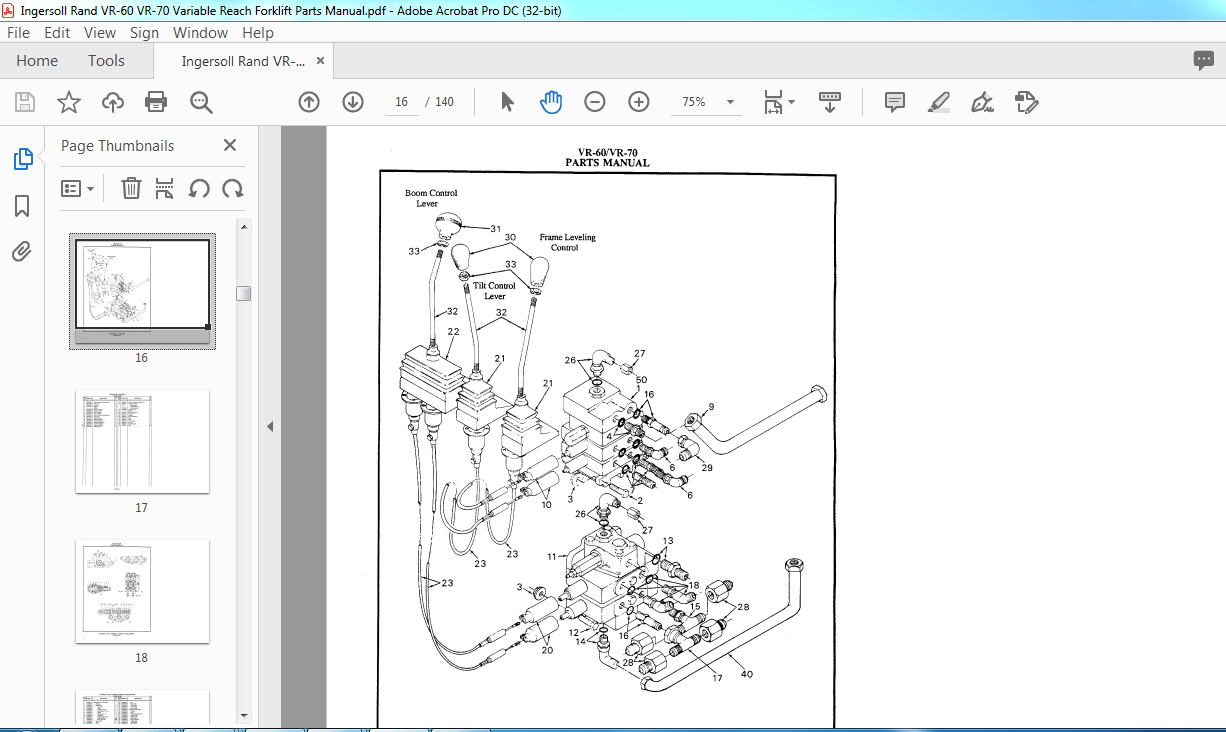Open the Window menu
This screenshot has height=732, width=1226.
[x=200, y=32]
